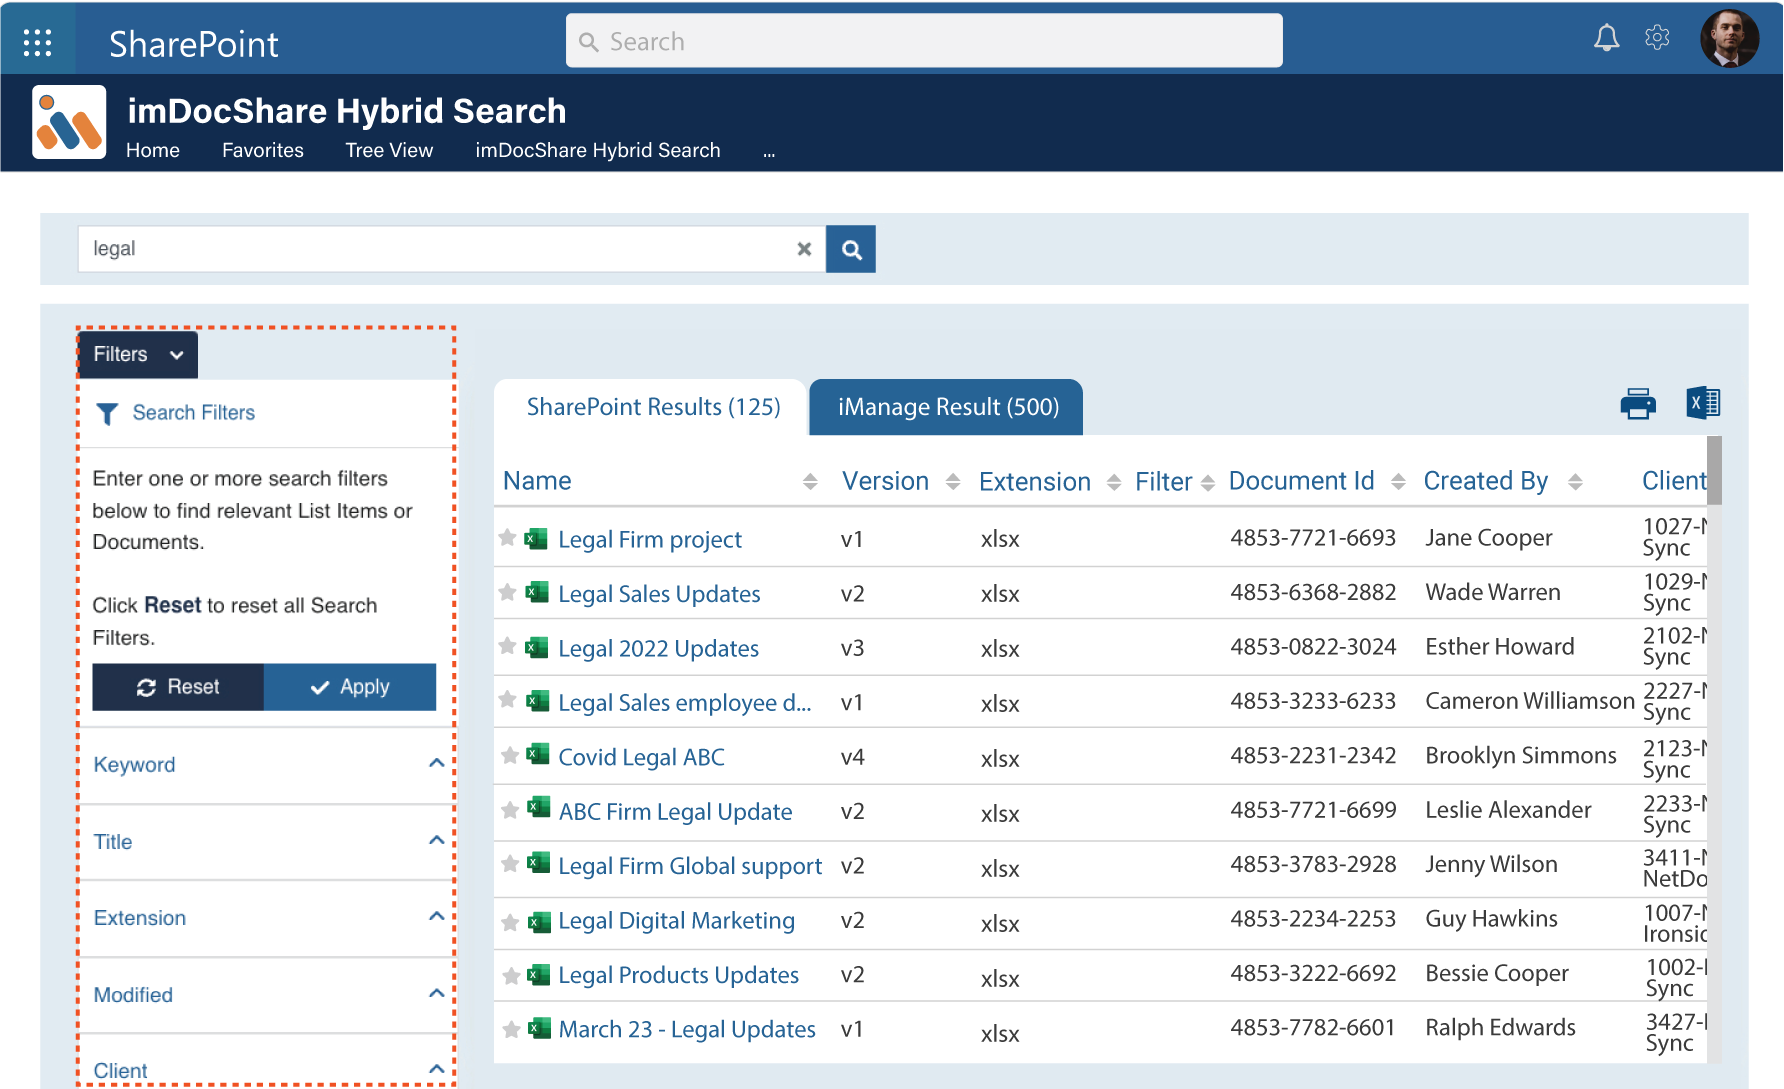
Task: Clear the legal search text
Action: pyautogui.click(x=804, y=249)
